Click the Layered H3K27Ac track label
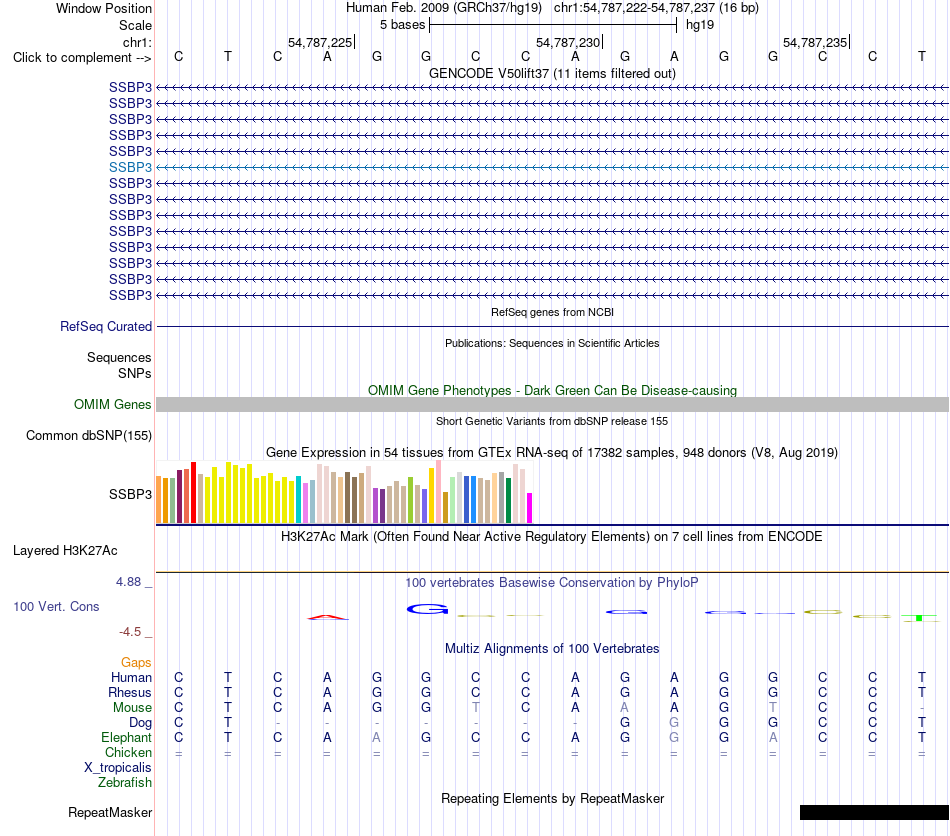The height and width of the screenshot is (836, 950). [x=65, y=551]
